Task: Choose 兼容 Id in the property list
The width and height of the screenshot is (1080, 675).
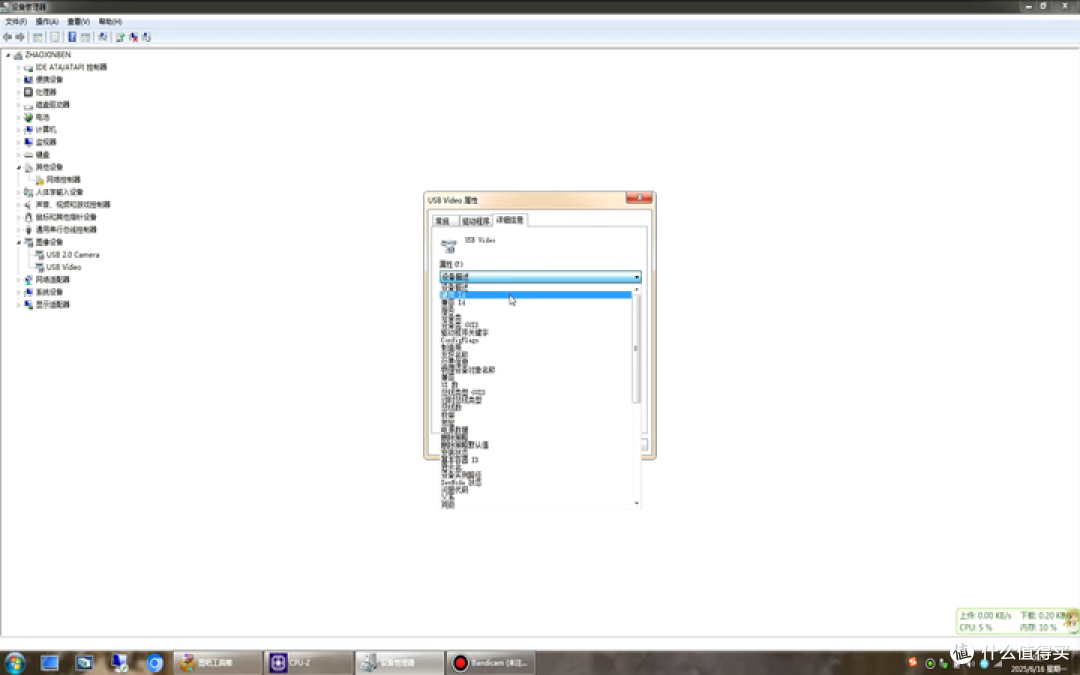Action: pyautogui.click(x=536, y=302)
